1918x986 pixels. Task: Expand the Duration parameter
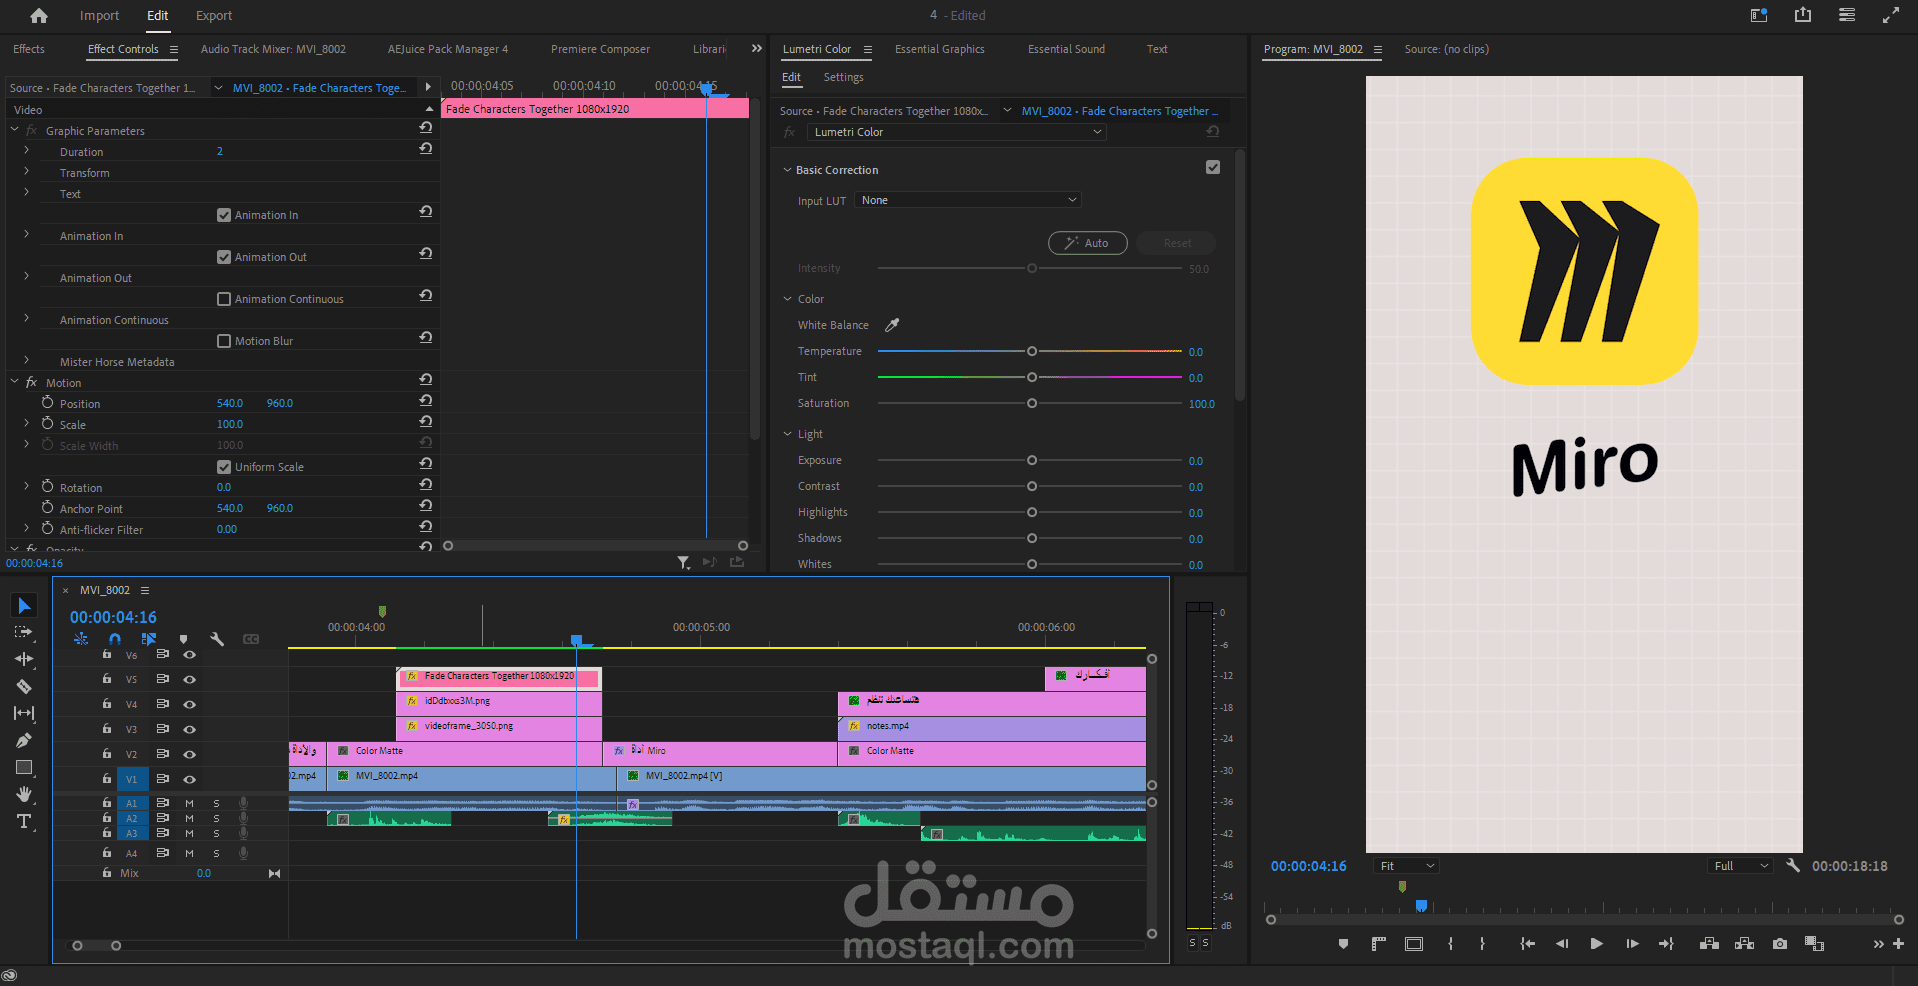pyautogui.click(x=27, y=151)
